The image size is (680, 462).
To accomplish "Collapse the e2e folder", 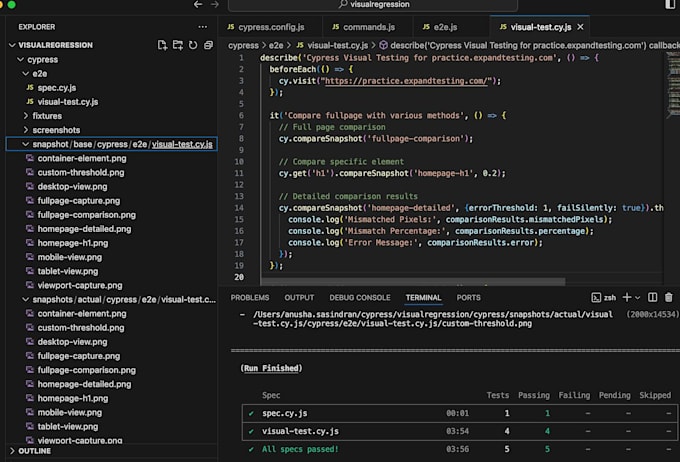I will [26, 74].
